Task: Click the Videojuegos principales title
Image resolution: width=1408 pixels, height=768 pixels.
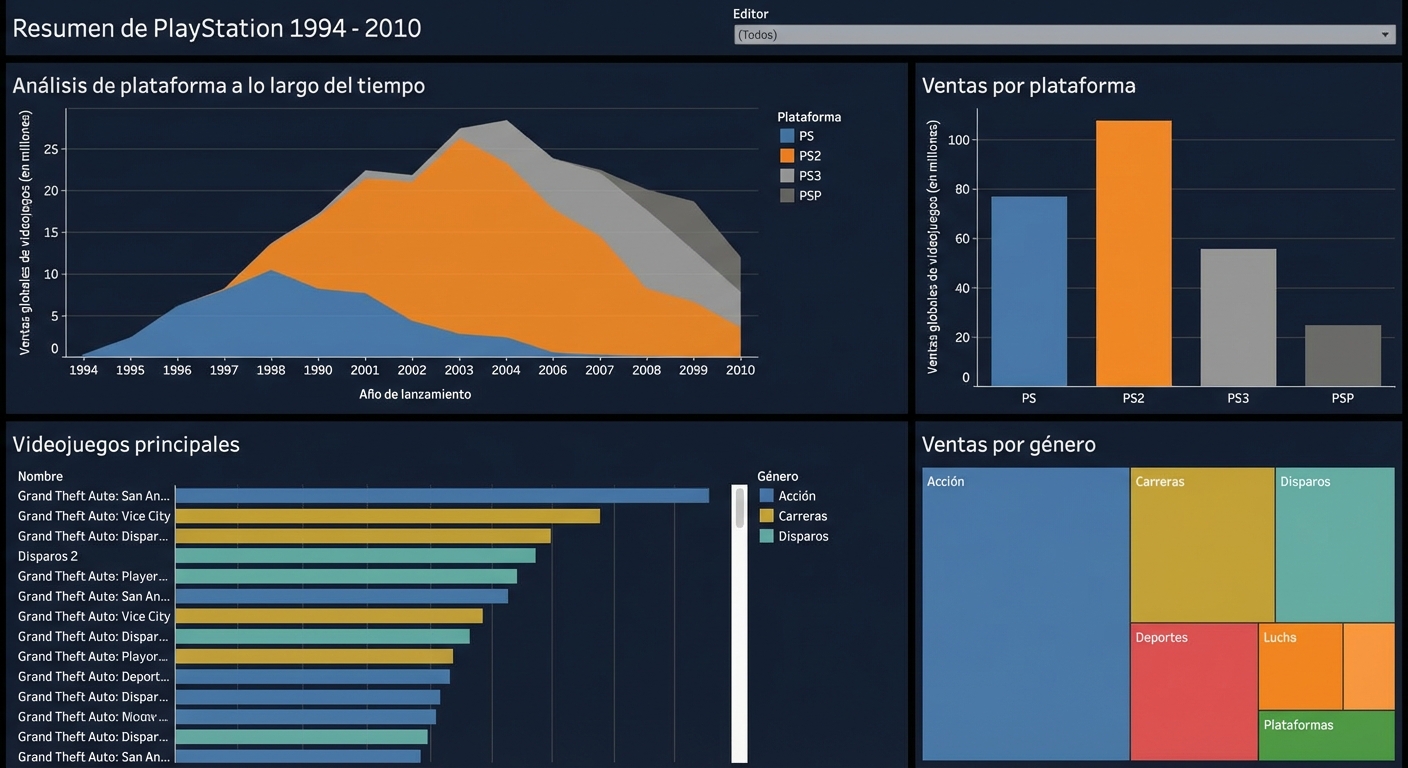Action: tap(126, 445)
